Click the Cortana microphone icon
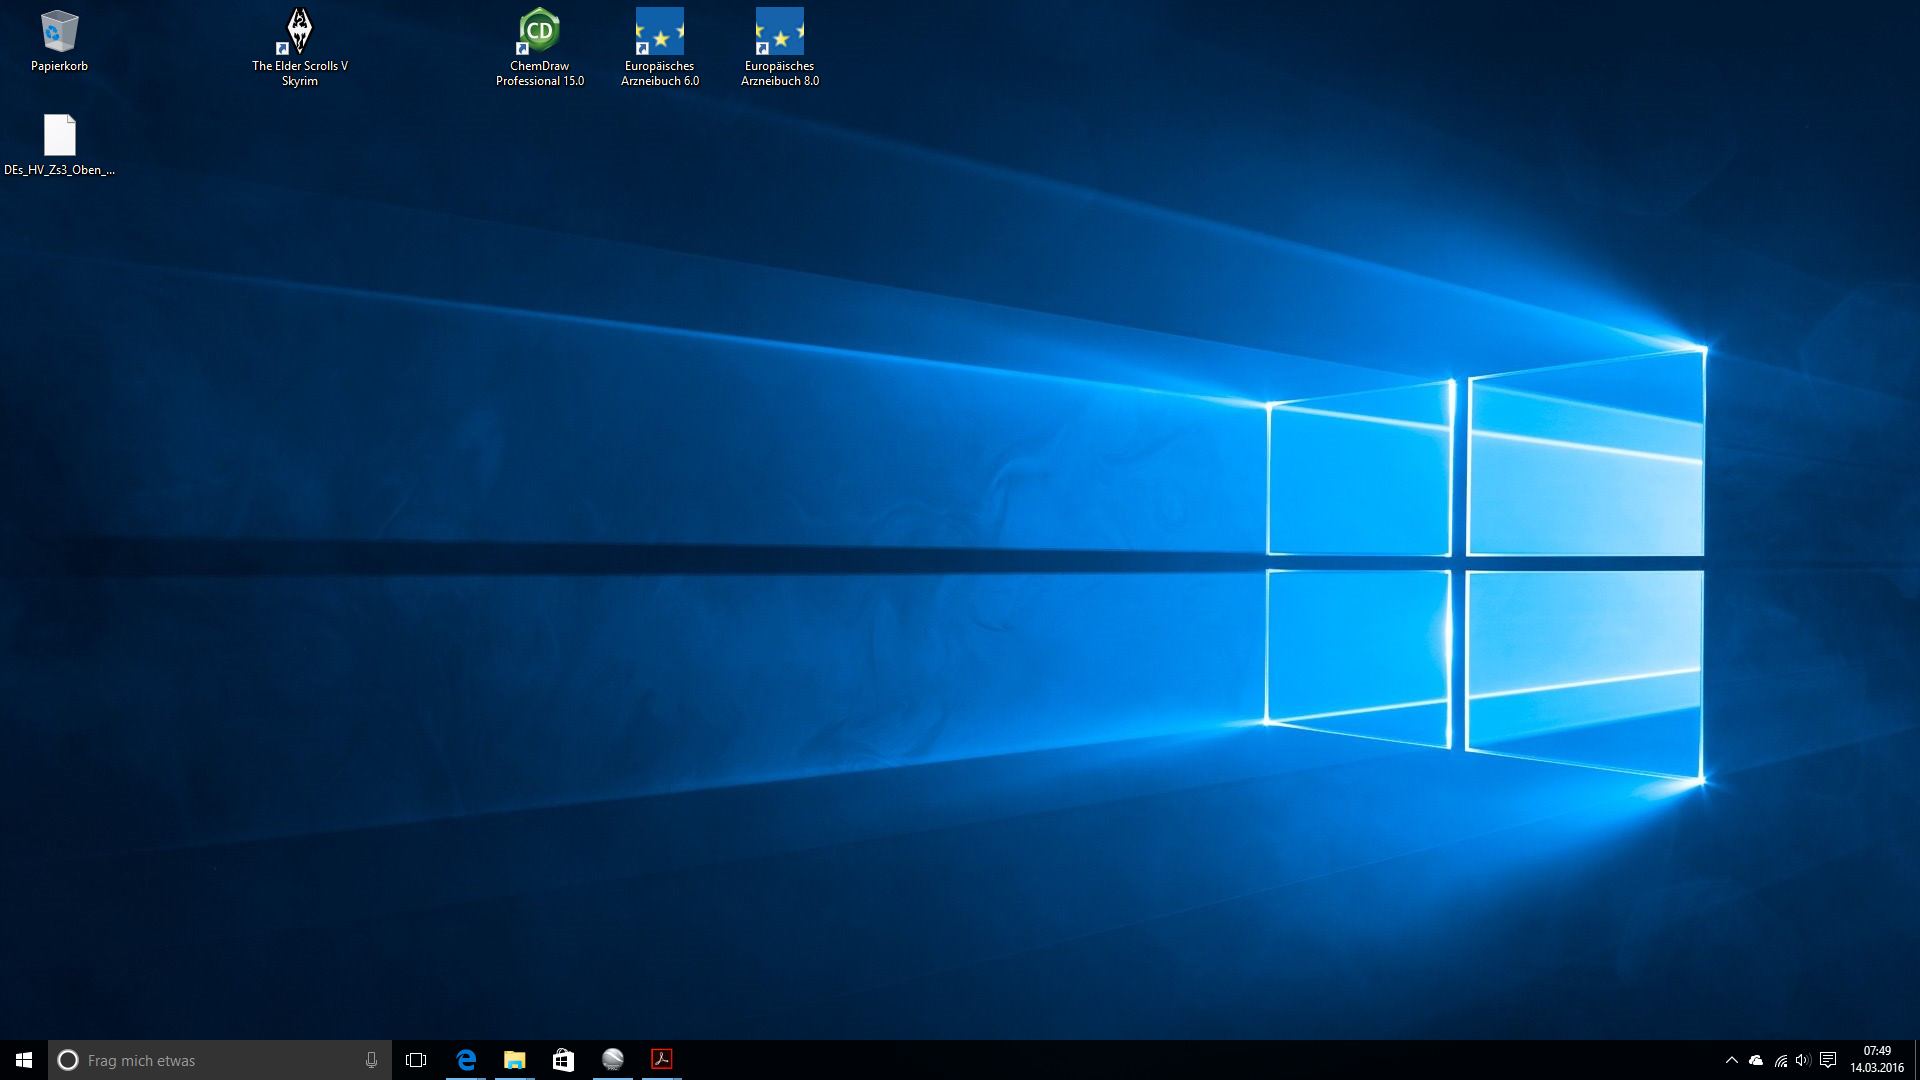The width and height of the screenshot is (1920, 1080). click(371, 1060)
